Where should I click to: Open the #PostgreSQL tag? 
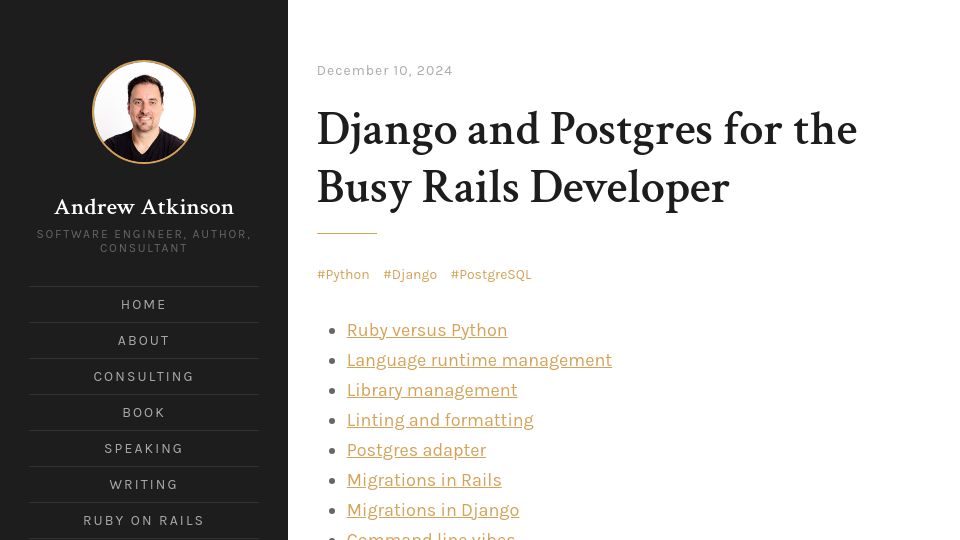491,274
